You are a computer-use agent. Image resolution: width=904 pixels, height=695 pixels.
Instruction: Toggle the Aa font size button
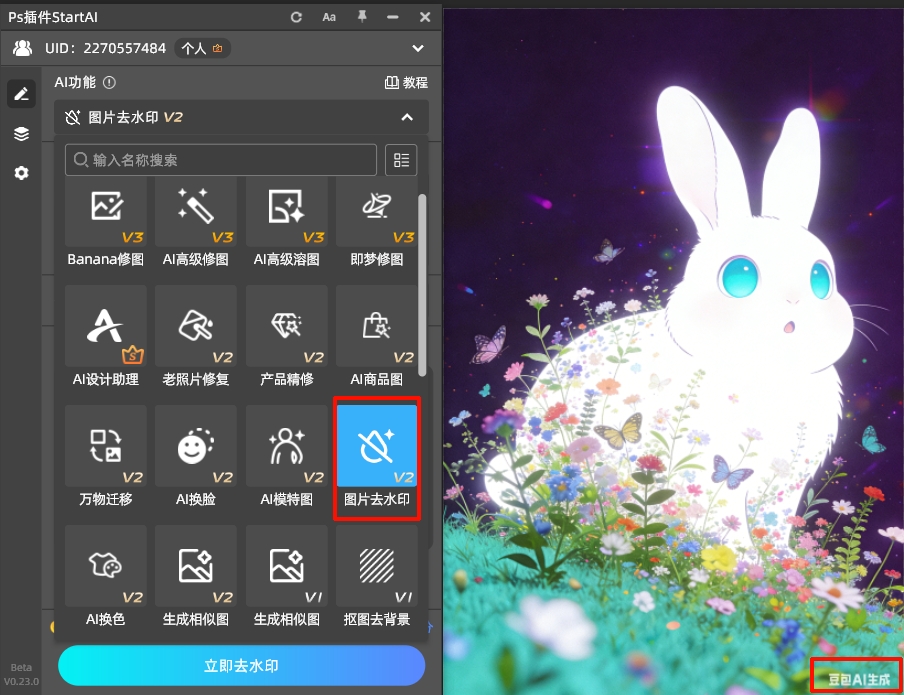click(x=329, y=17)
